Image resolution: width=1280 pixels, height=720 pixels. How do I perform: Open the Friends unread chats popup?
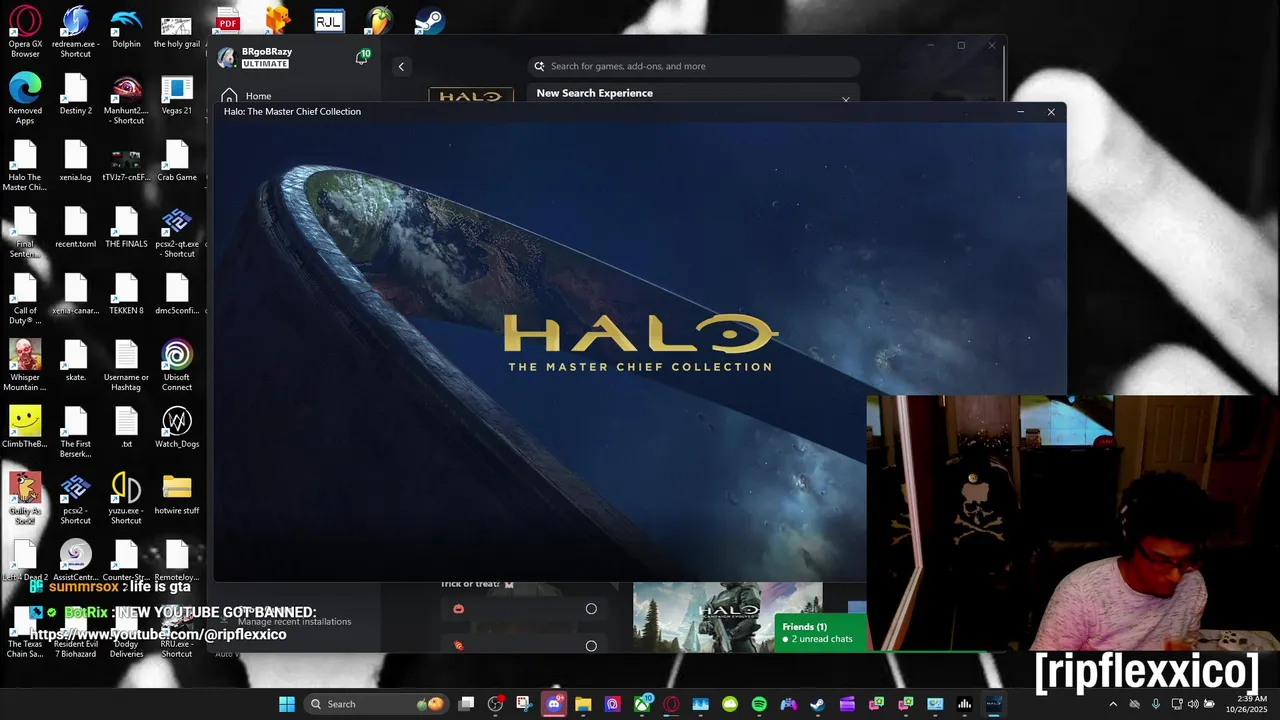point(821,633)
